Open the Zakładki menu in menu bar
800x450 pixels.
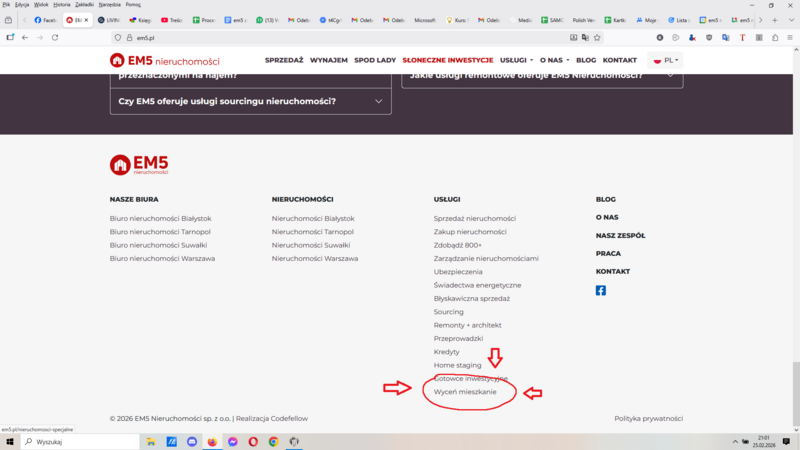[84, 4]
